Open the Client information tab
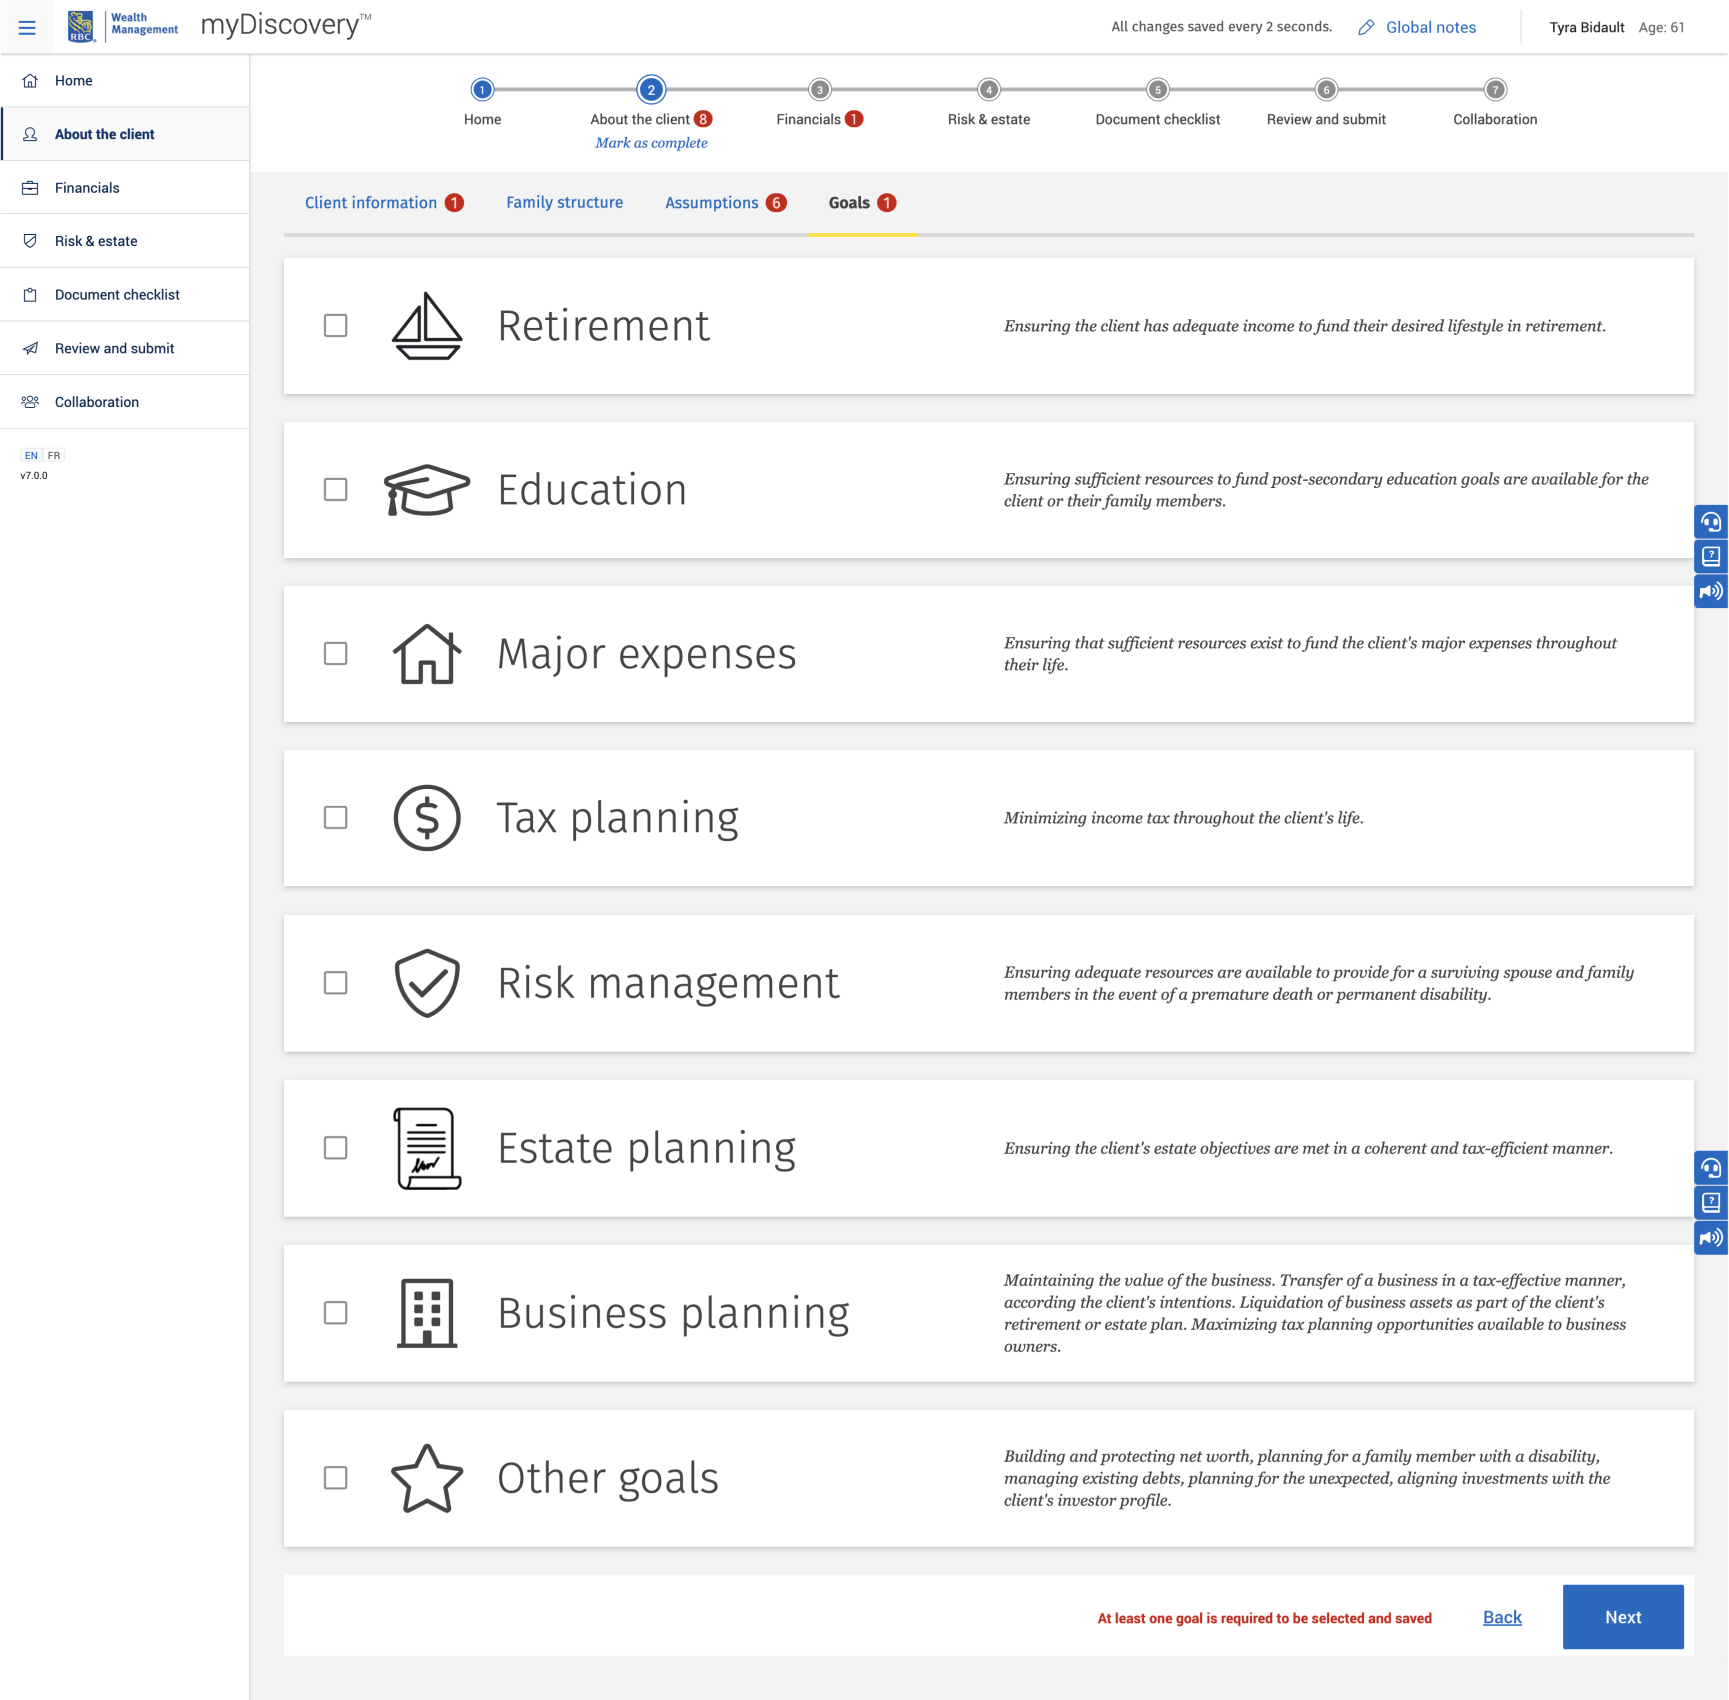The image size is (1729, 1700). [x=384, y=203]
